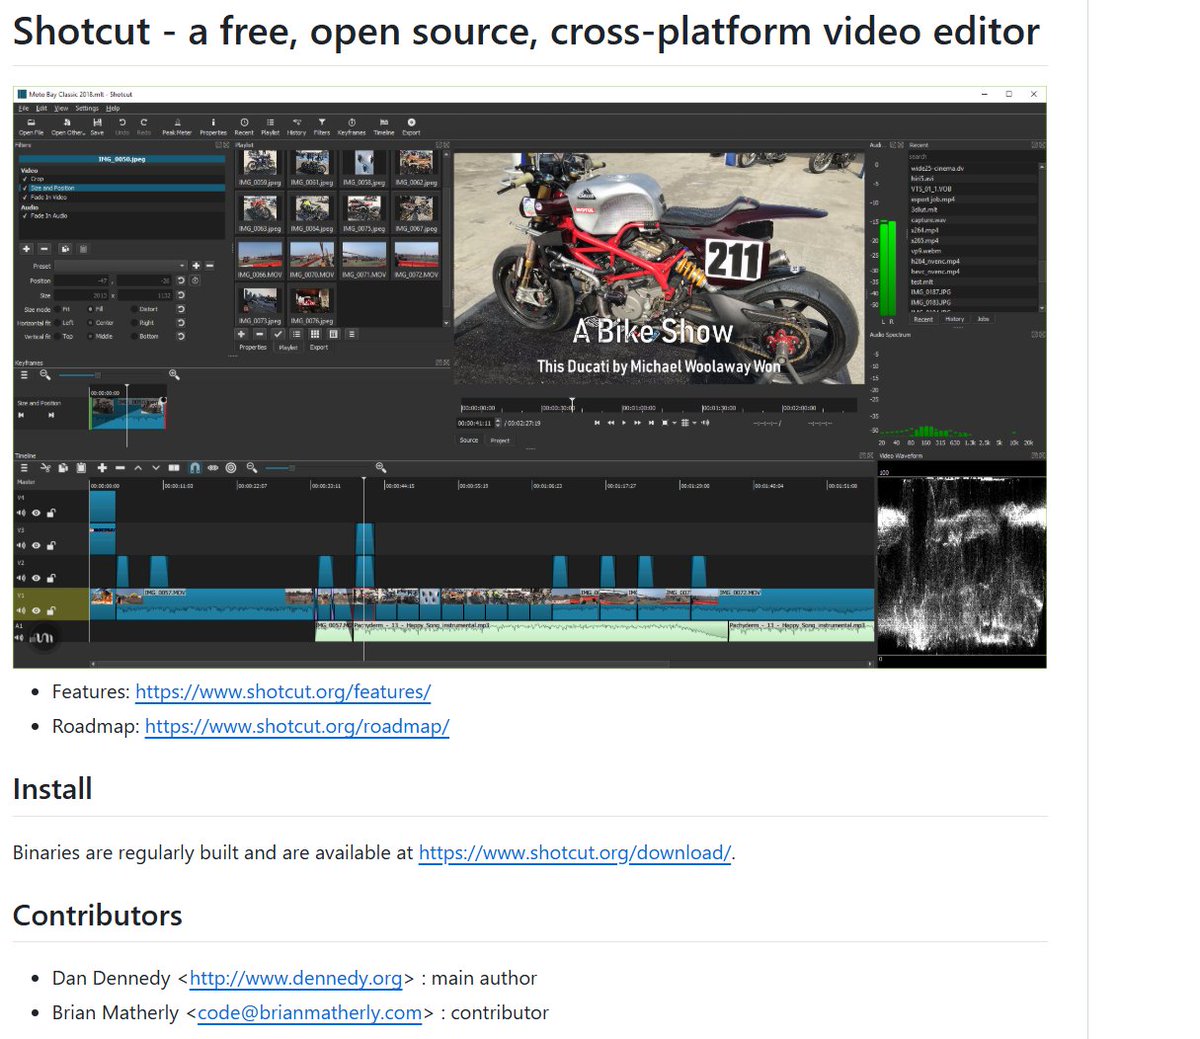The height and width of the screenshot is (1039, 1200).
Task: Open grid options dropdown in player
Action: click(x=694, y=423)
